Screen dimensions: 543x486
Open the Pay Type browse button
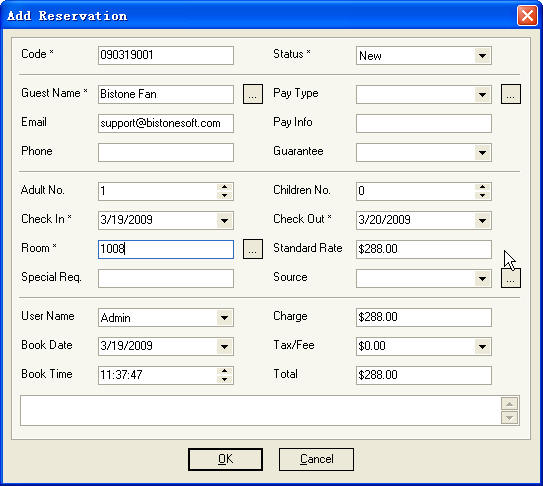click(511, 94)
